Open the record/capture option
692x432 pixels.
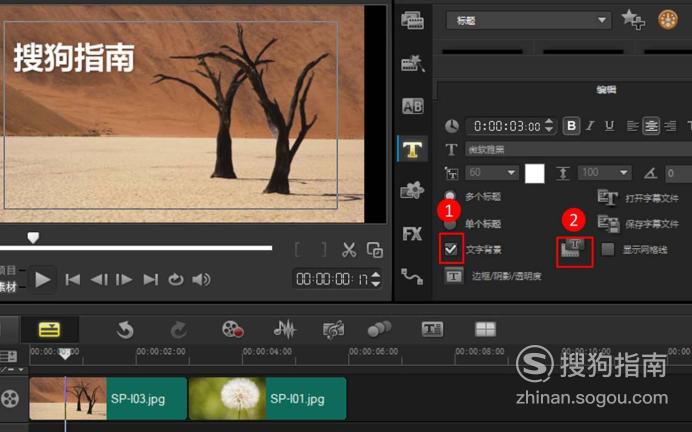pyautogui.click(x=233, y=329)
